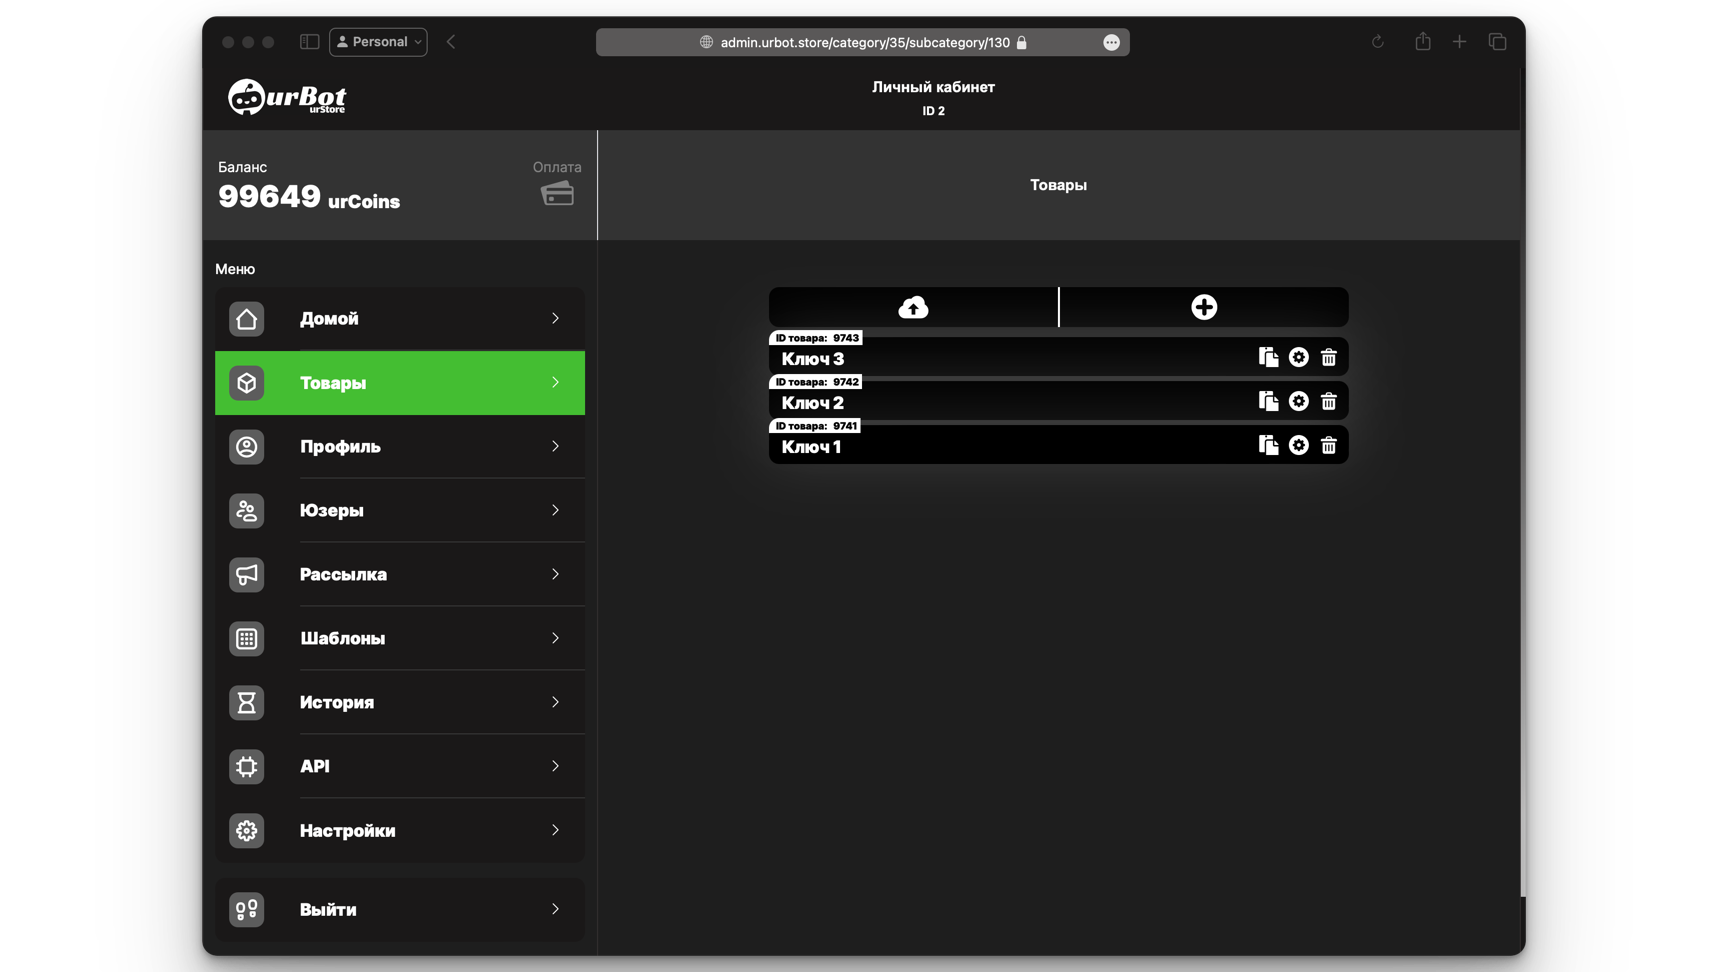This screenshot has height=972, width=1728.
Task: Click the cloud upload icon above products
Action: [x=913, y=307]
